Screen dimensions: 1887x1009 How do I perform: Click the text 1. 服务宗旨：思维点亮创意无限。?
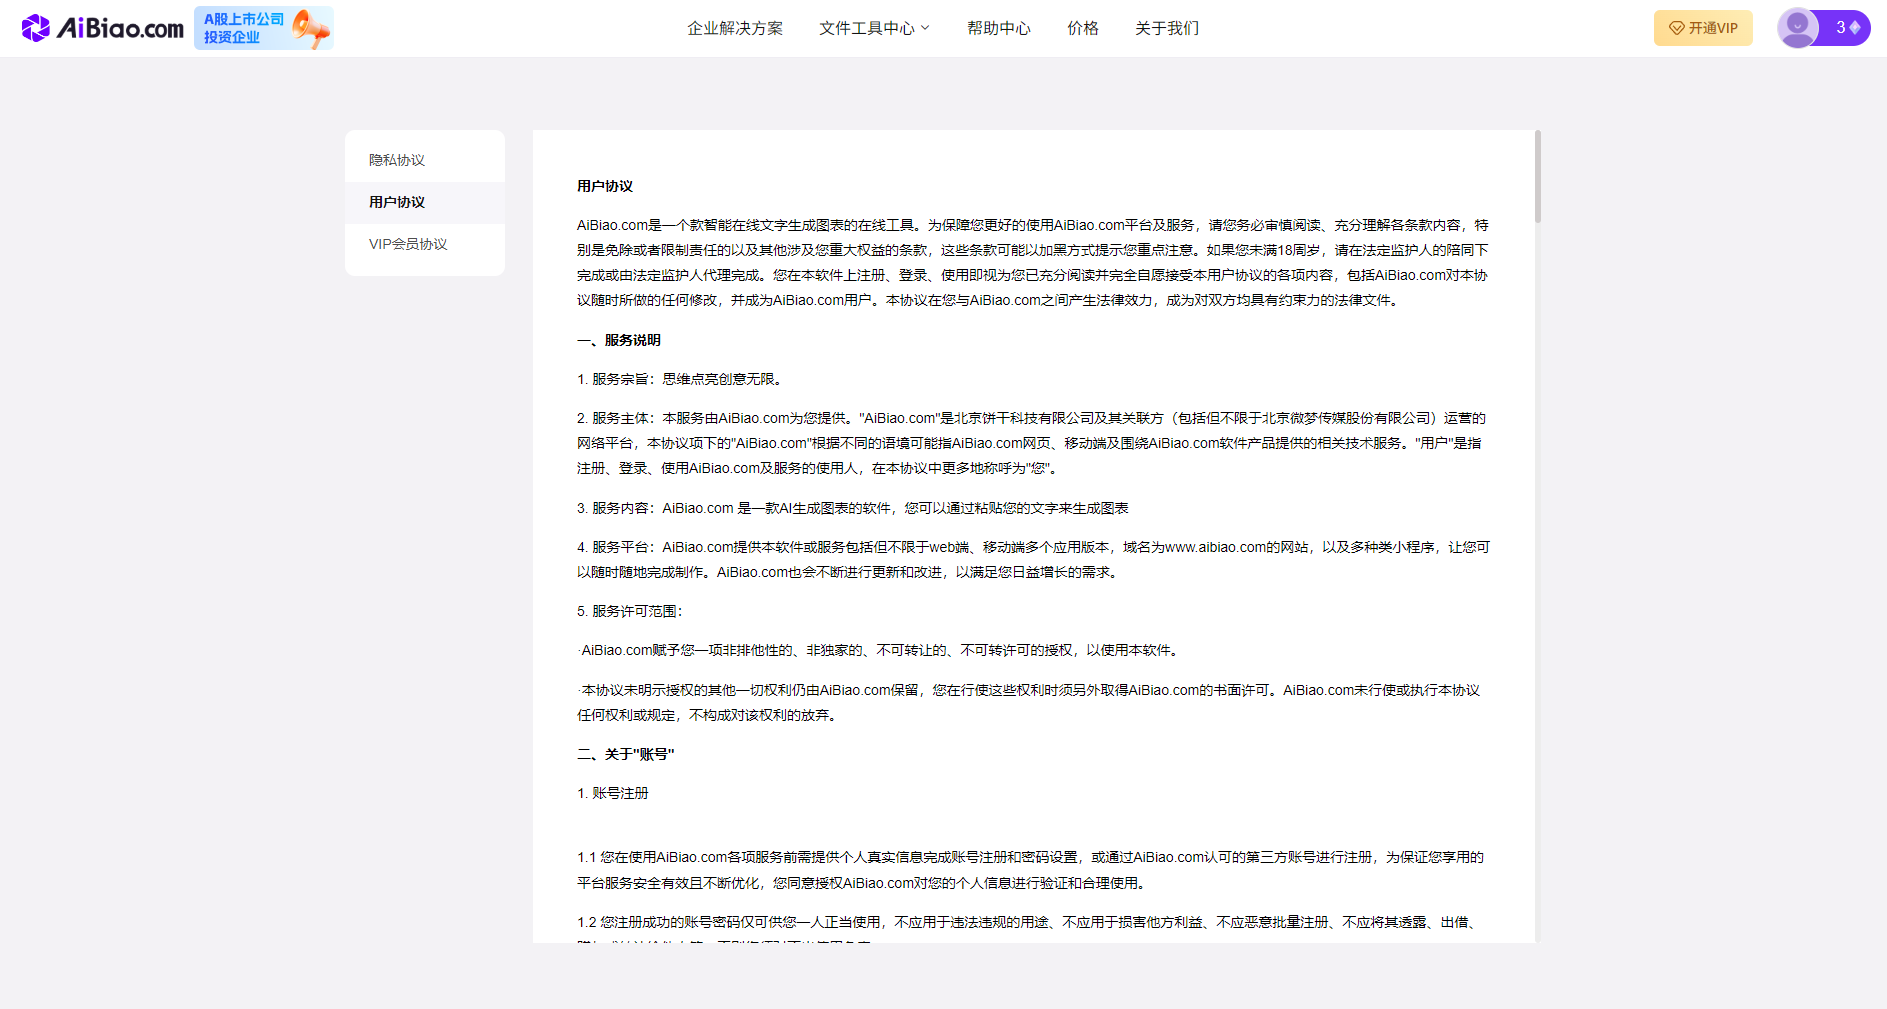coord(682,379)
